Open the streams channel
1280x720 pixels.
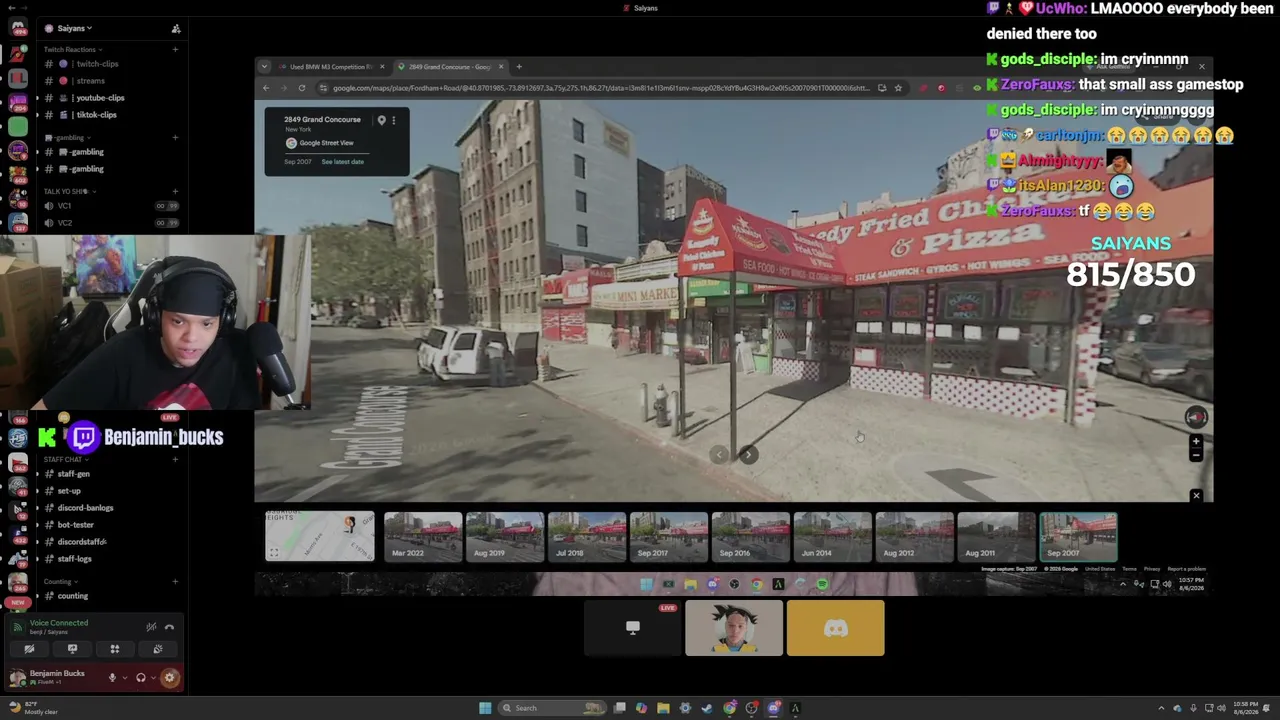coord(110,81)
